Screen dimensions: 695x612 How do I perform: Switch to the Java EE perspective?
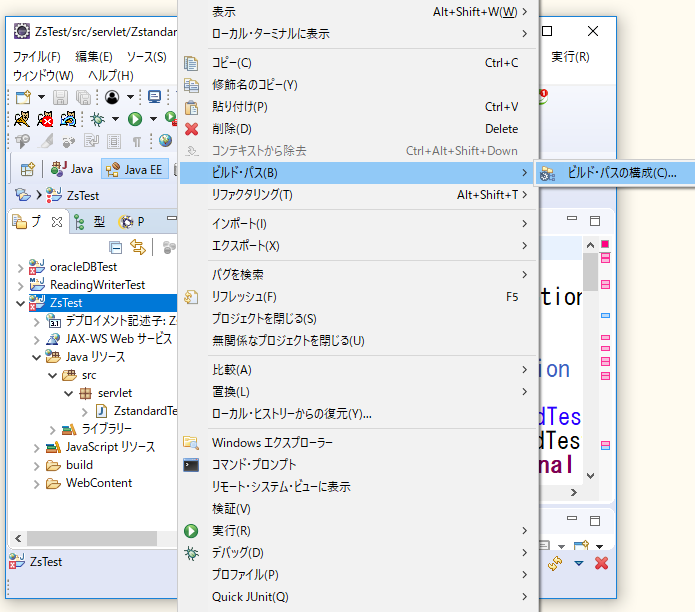point(135,169)
